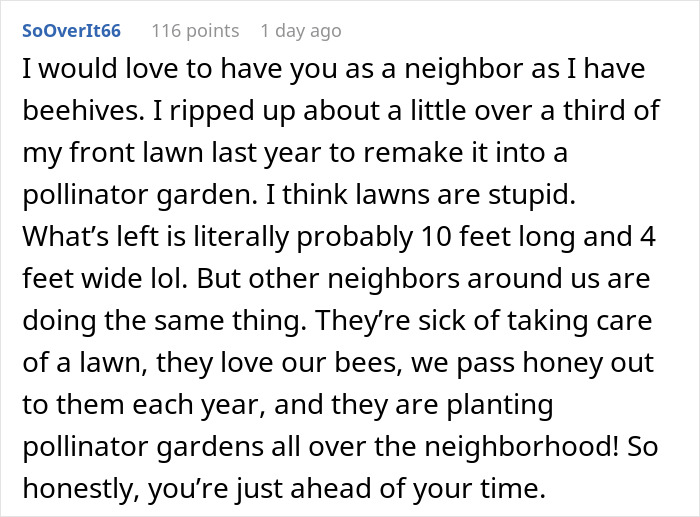This screenshot has width=700, height=517.
Task: Open the SoOverIt66 user profile link
Action: [71, 31]
